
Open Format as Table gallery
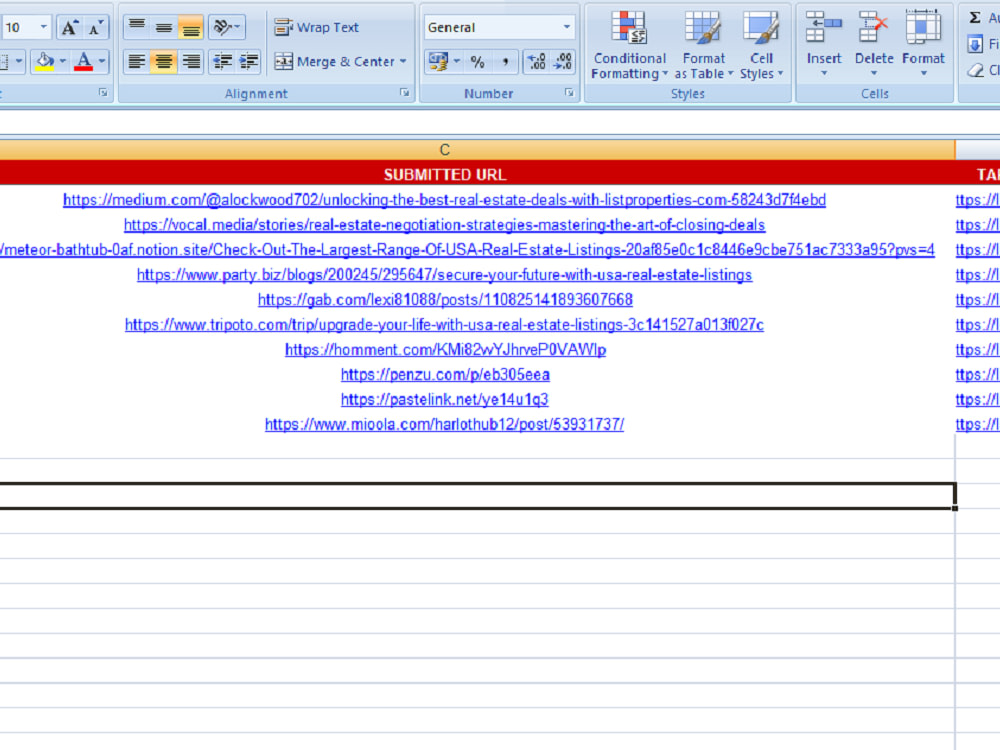tap(704, 45)
